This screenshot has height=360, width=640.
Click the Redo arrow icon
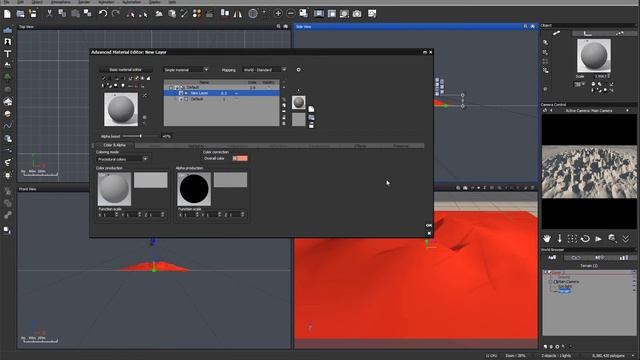pos(116,13)
